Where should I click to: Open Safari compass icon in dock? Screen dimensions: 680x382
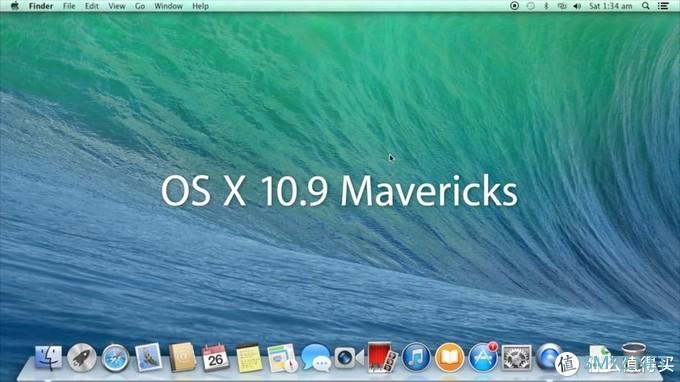115,358
